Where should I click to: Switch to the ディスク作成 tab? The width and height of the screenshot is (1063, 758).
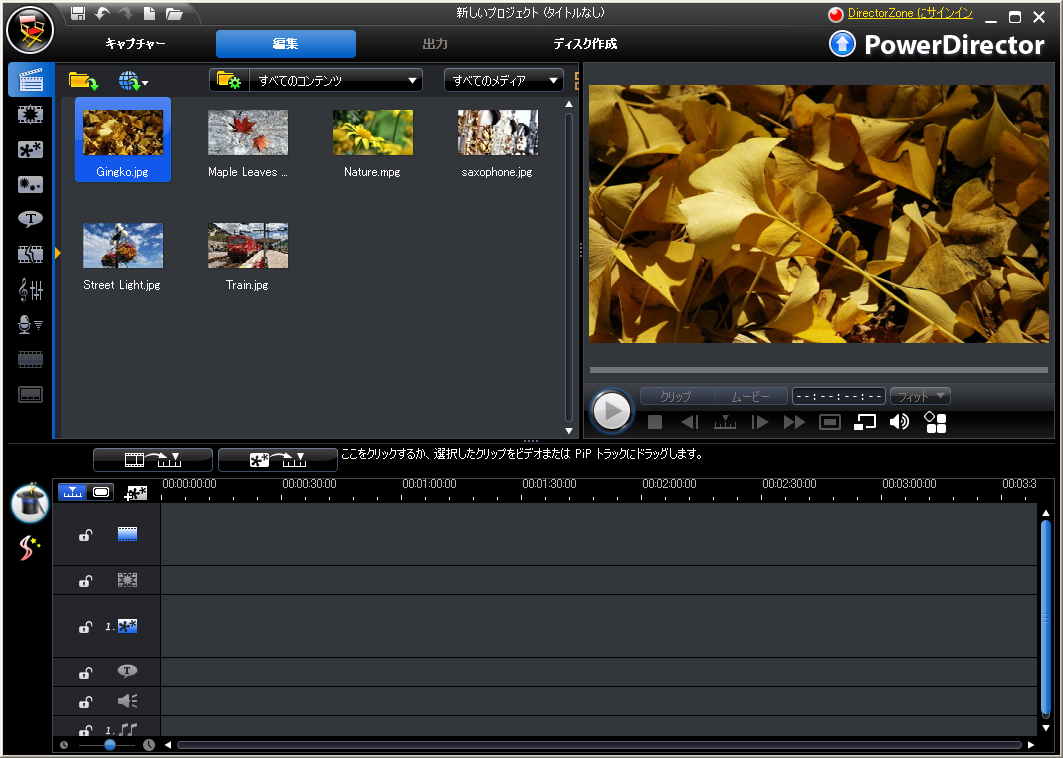tap(585, 44)
